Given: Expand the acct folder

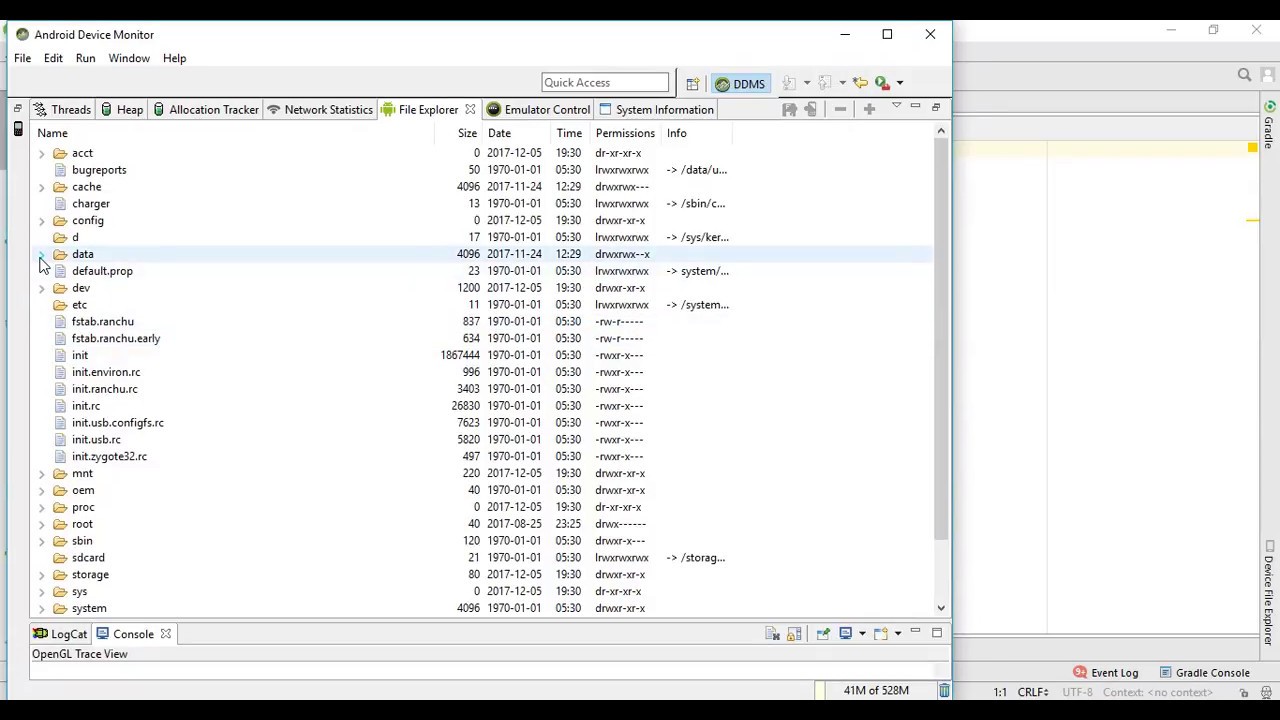Looking at the screenshot, I should tap(41, 153).
